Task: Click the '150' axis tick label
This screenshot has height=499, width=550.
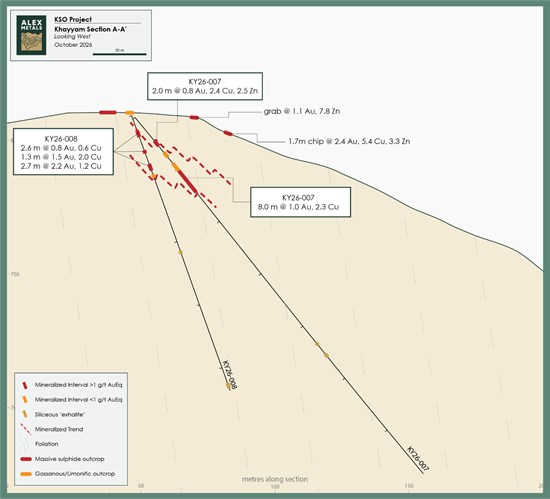Action: coord(409,486)
